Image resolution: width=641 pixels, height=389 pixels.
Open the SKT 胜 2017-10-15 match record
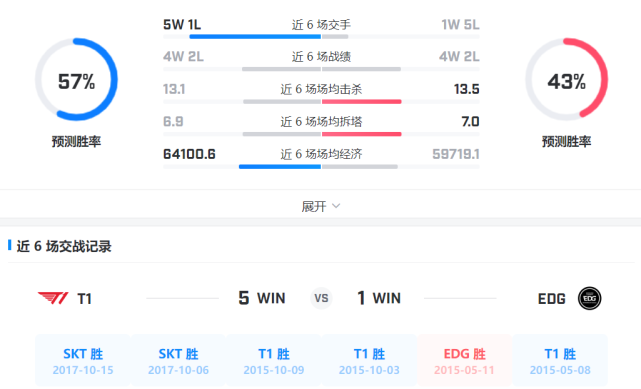point(83,361)
